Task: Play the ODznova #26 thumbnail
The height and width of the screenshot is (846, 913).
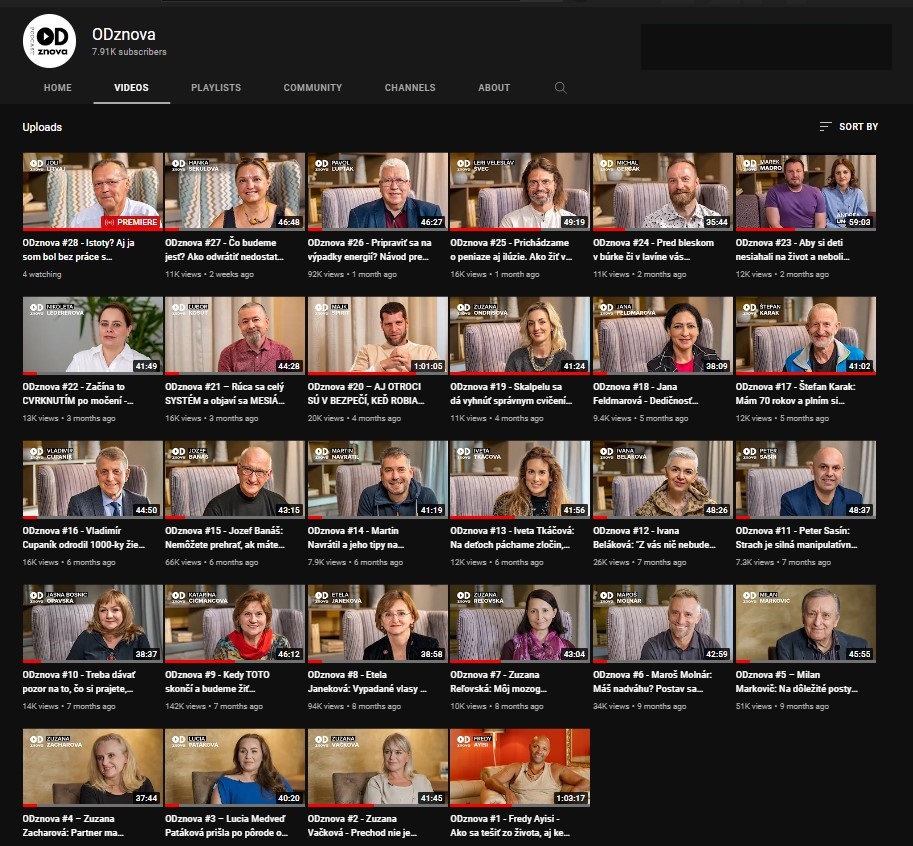Action: point(377,192)
